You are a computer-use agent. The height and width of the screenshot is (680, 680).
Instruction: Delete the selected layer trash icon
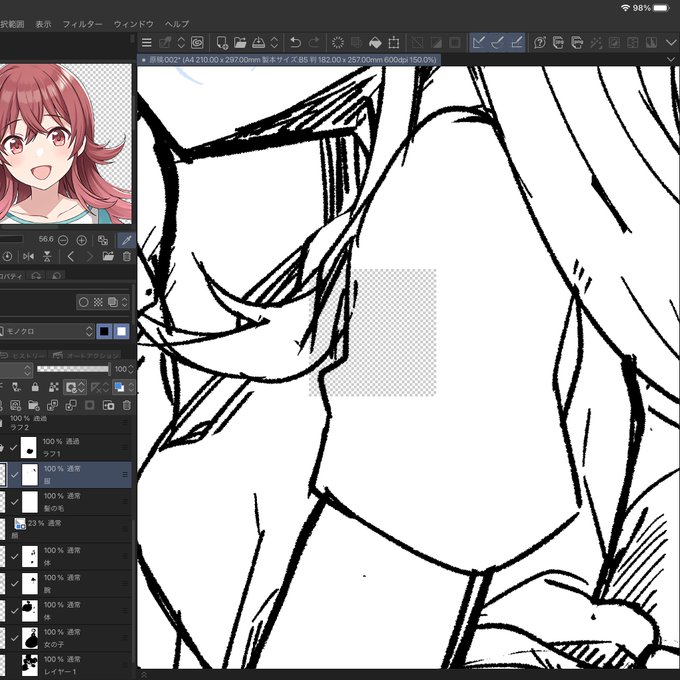127,405
